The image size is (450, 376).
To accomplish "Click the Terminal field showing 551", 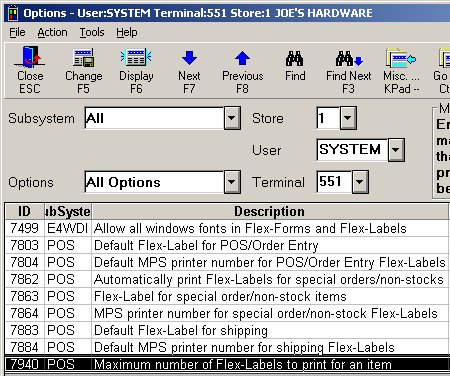I will coord(334,182).
